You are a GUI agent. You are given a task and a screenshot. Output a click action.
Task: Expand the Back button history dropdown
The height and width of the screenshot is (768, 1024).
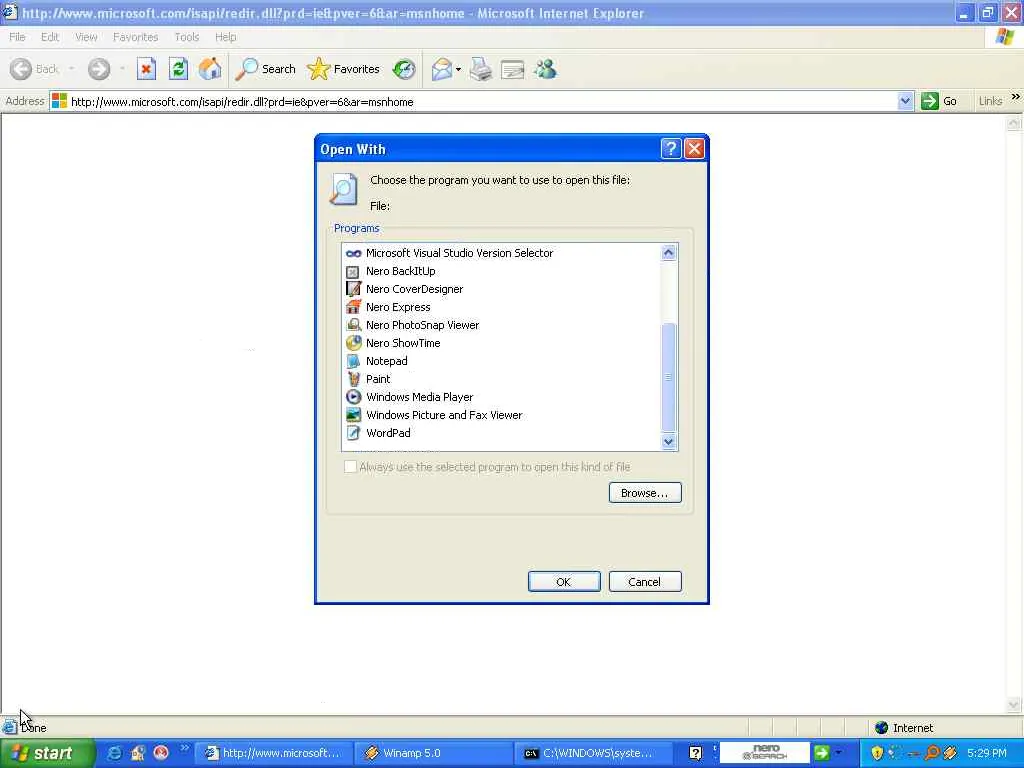click(x=71, y=69)
